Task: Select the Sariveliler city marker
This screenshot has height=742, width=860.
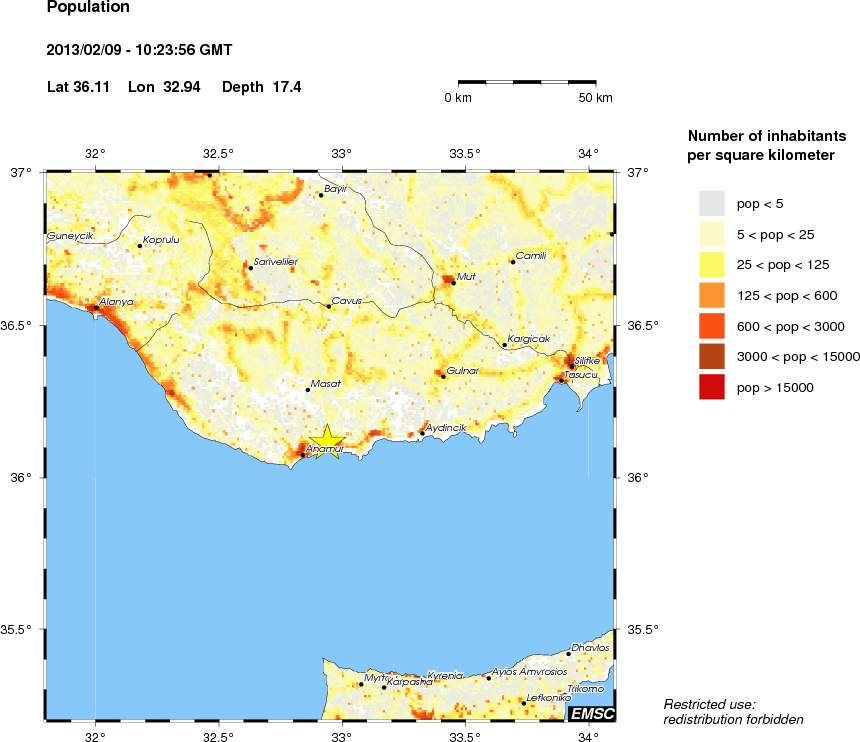Action: coord(250,268)
